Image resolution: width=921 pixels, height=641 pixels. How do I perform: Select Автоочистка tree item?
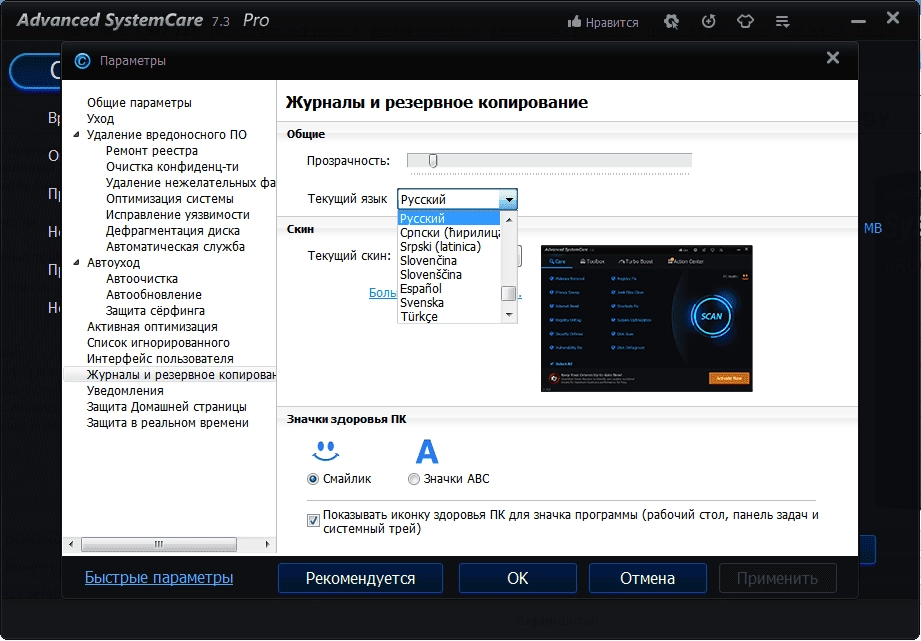coord(142,279)
